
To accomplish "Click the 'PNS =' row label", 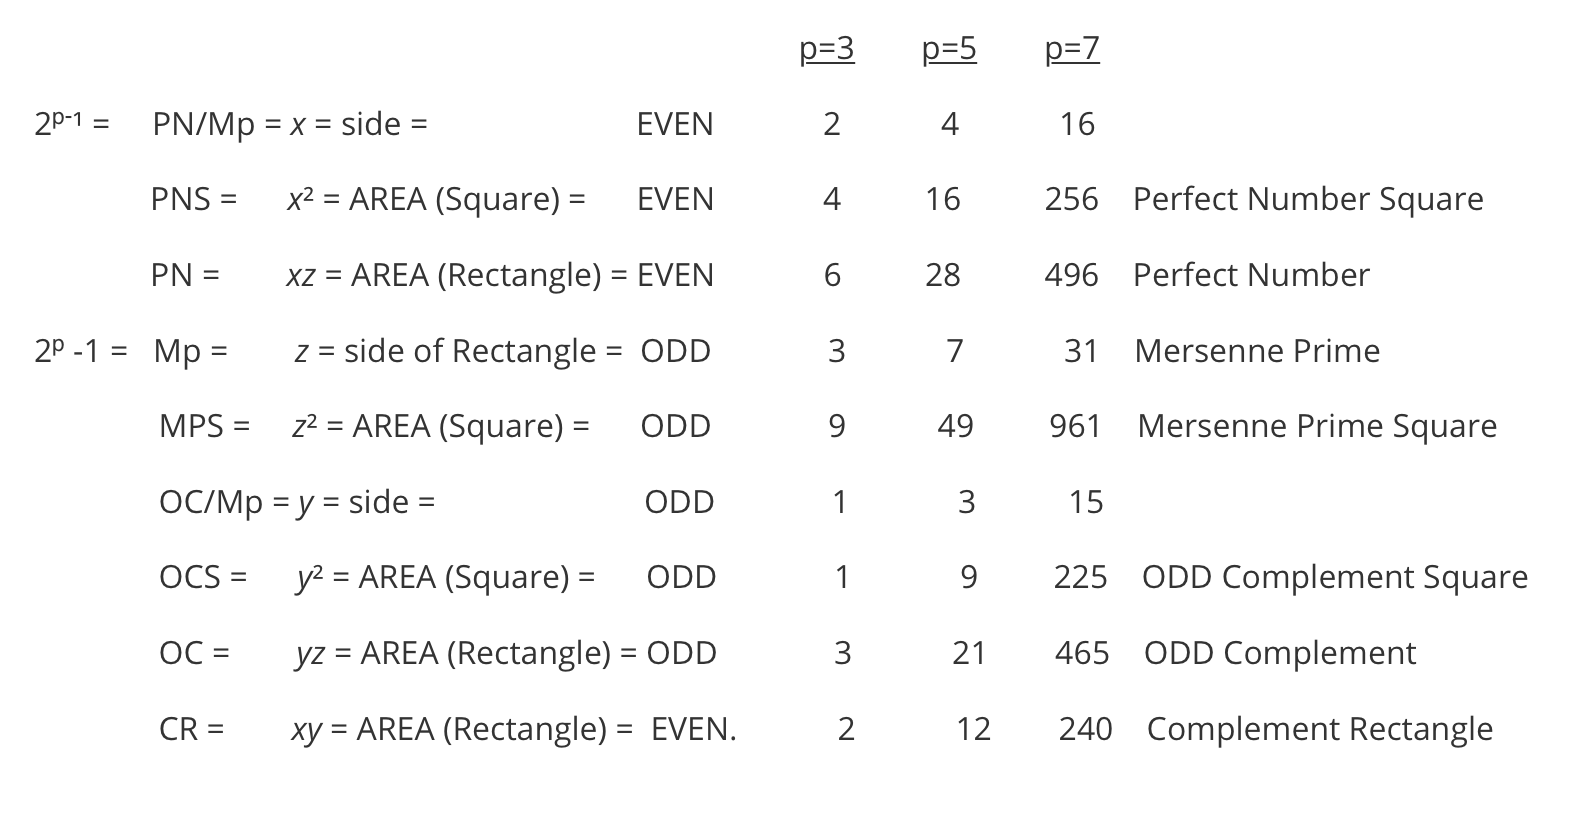I will point(194,199).
